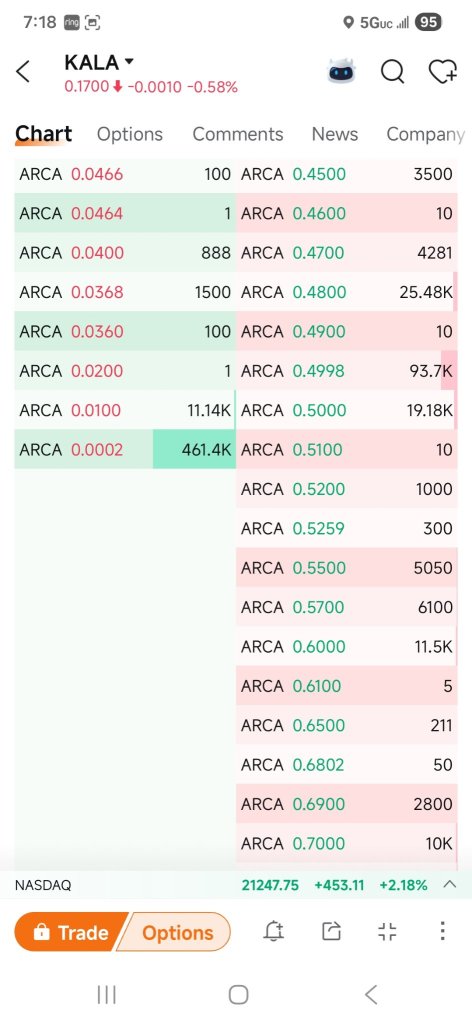Screen dimensions: 472x1024
Task: Go to the News tab
Action: pos(335,134)
